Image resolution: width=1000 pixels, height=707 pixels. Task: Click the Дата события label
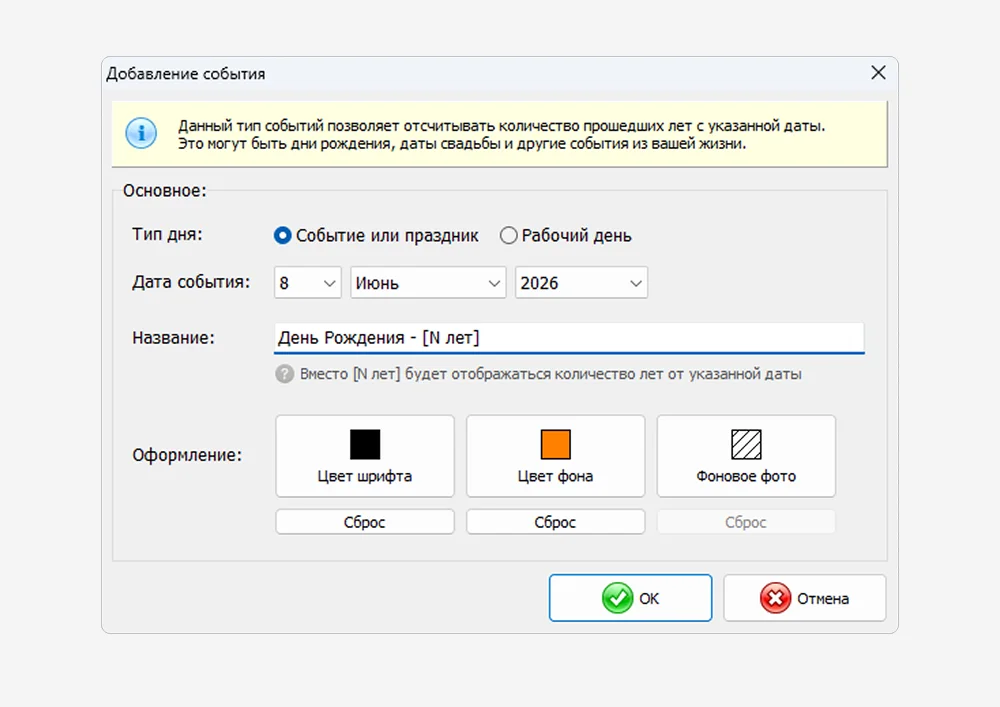[191, 283]
